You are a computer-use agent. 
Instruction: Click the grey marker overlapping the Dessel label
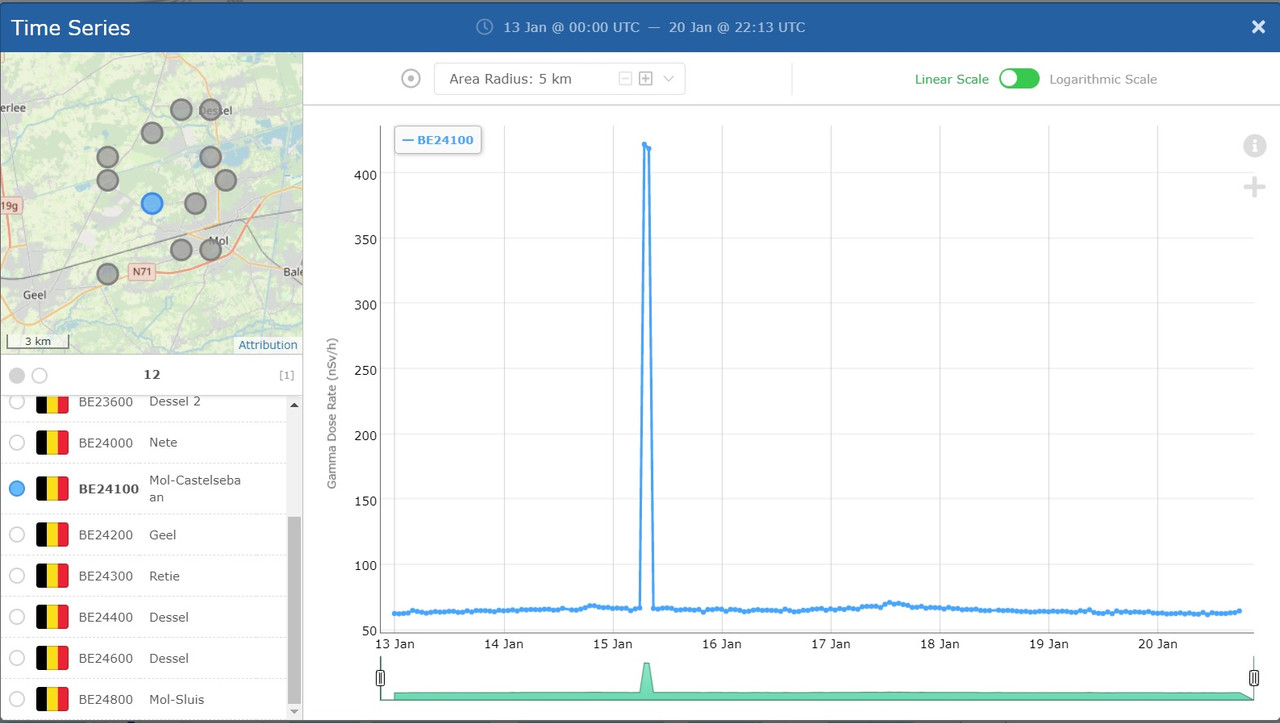click(x=210, y=110)
